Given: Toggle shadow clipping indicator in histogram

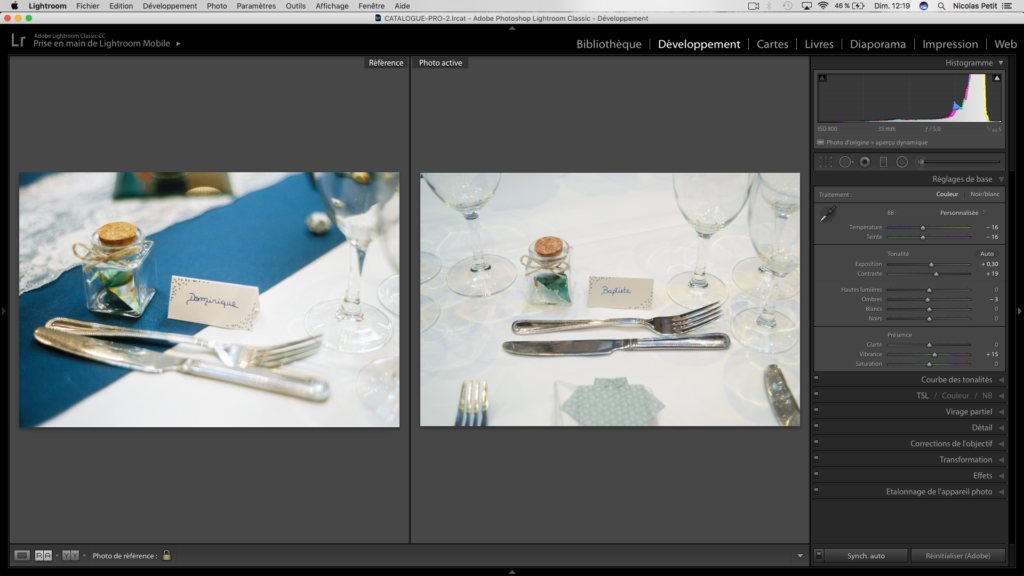Looking at the screenshot, I should tap(822, 78).
